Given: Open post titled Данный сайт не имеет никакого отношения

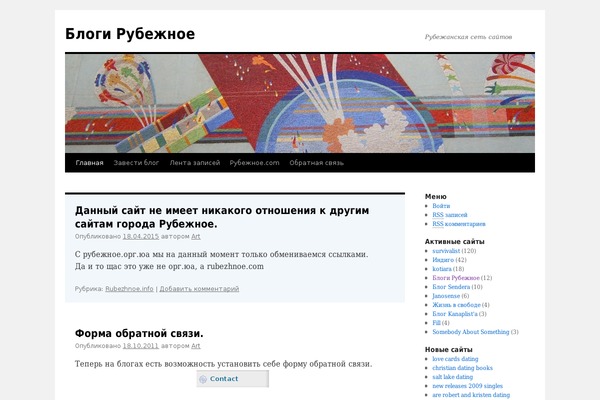Looking at the screenshot, I should [222, 217].
